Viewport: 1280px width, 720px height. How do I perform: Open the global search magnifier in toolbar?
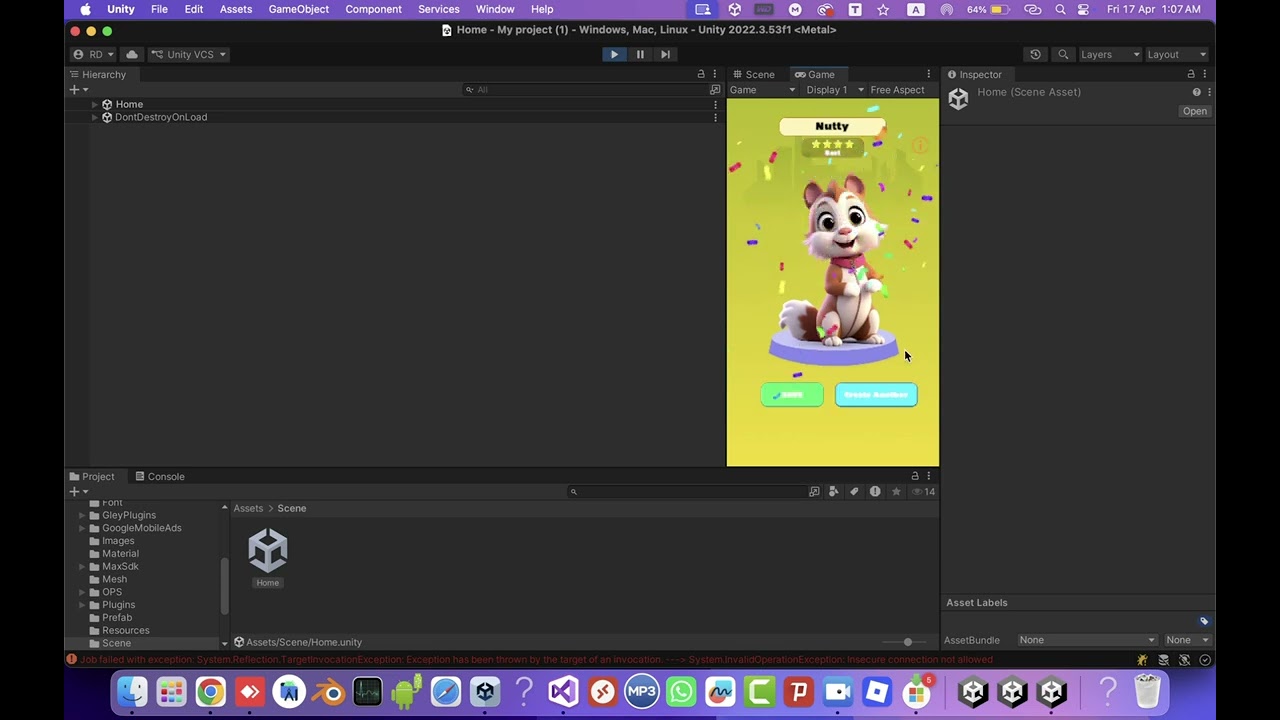[1063, 54]
